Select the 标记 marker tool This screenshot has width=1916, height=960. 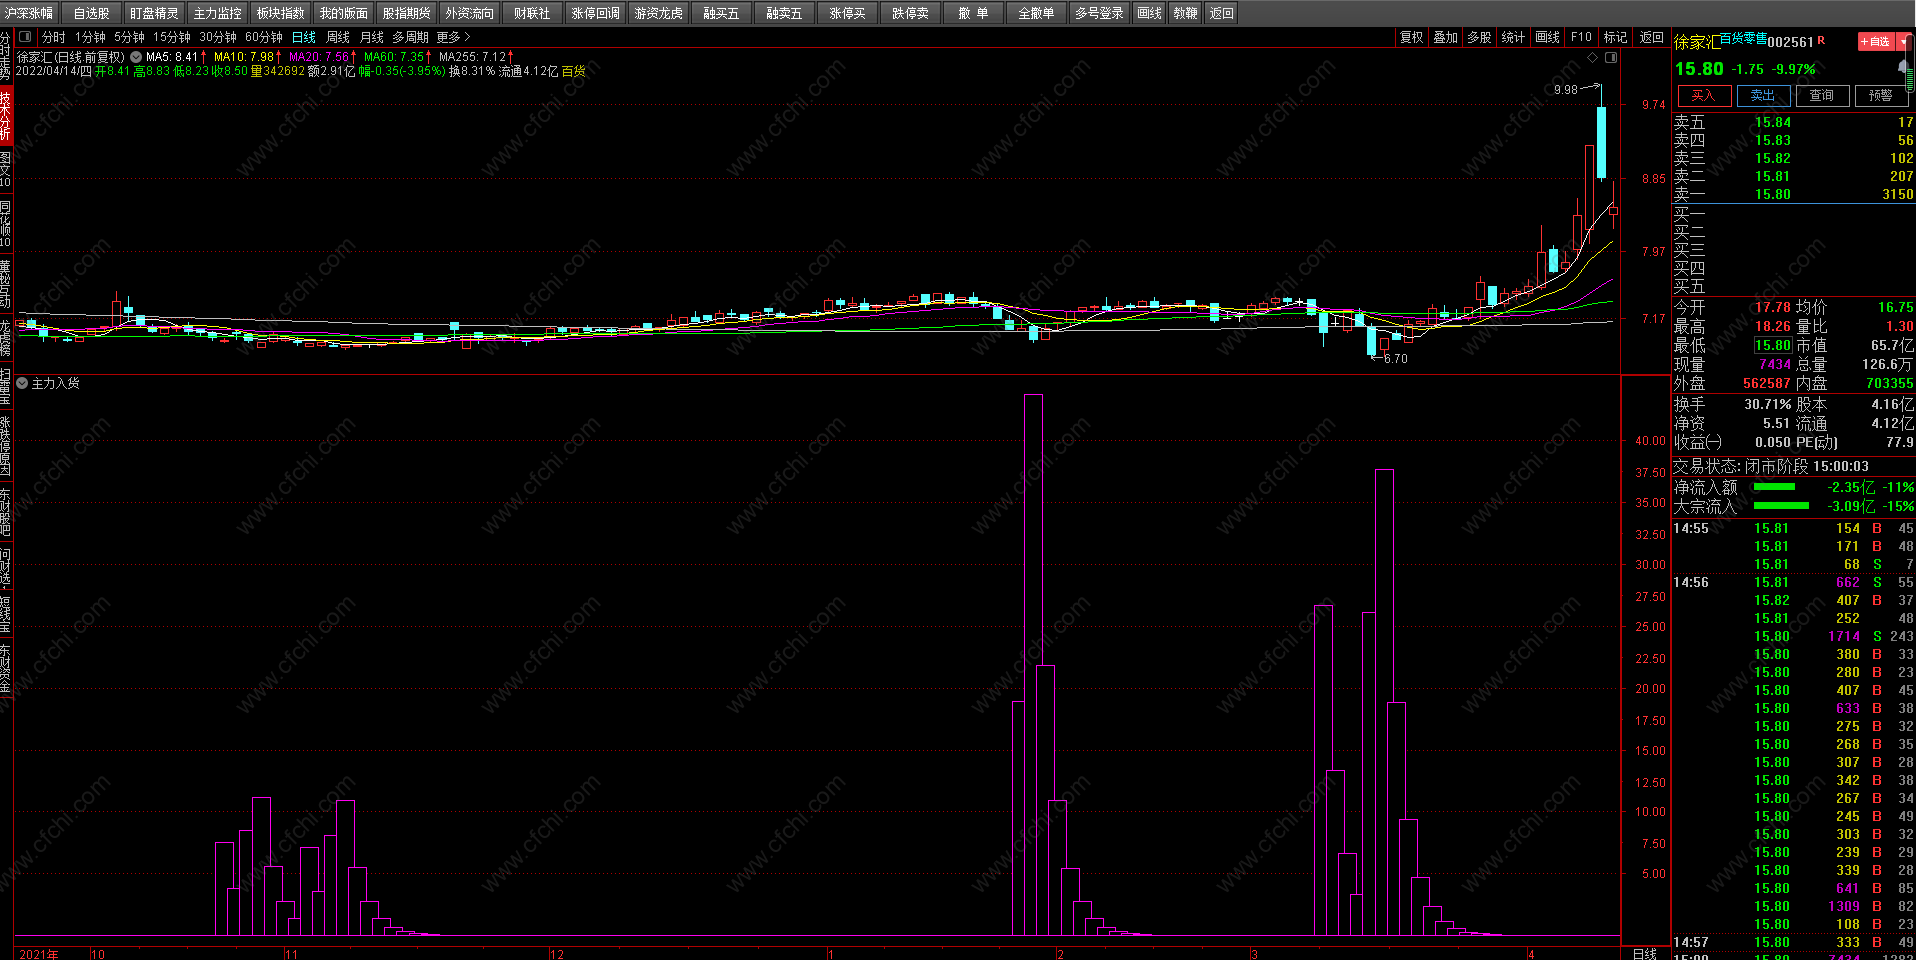(1615, 37)
